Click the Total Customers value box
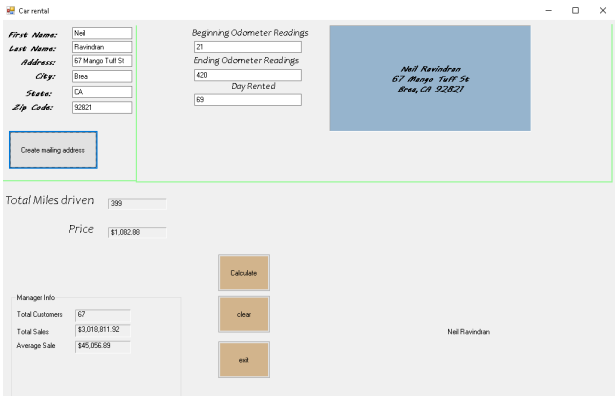This screenshot has width=615, height=401. click(103, 314)
